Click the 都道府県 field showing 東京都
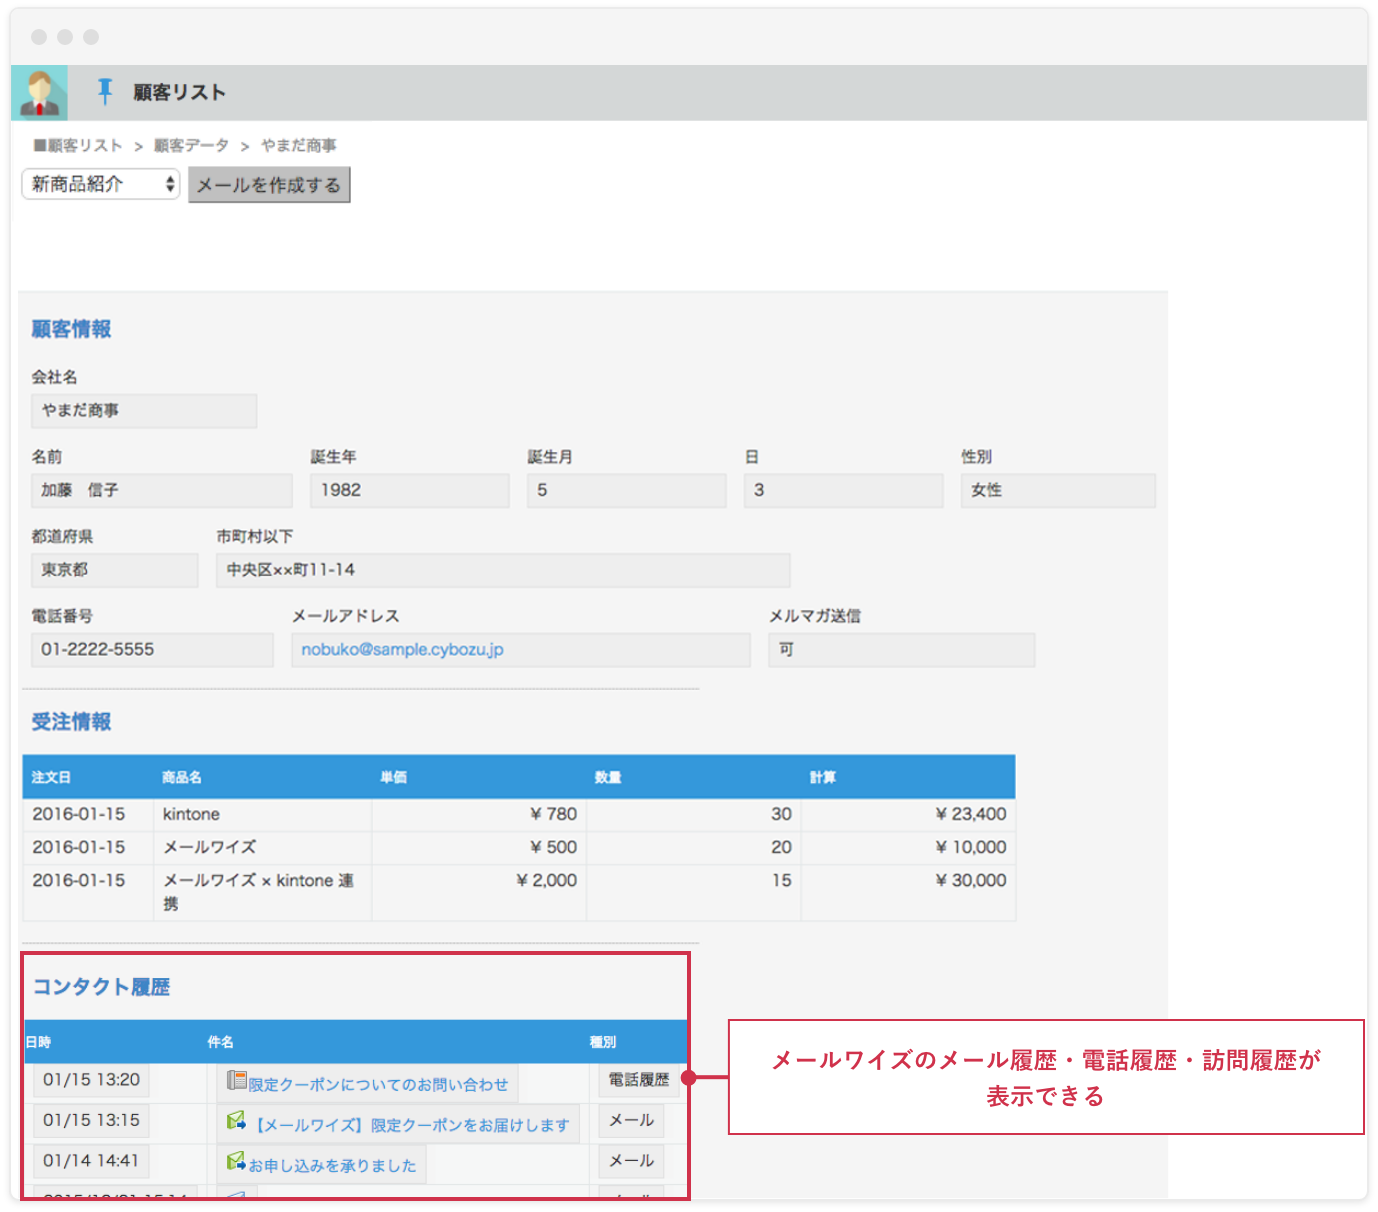 115,570
